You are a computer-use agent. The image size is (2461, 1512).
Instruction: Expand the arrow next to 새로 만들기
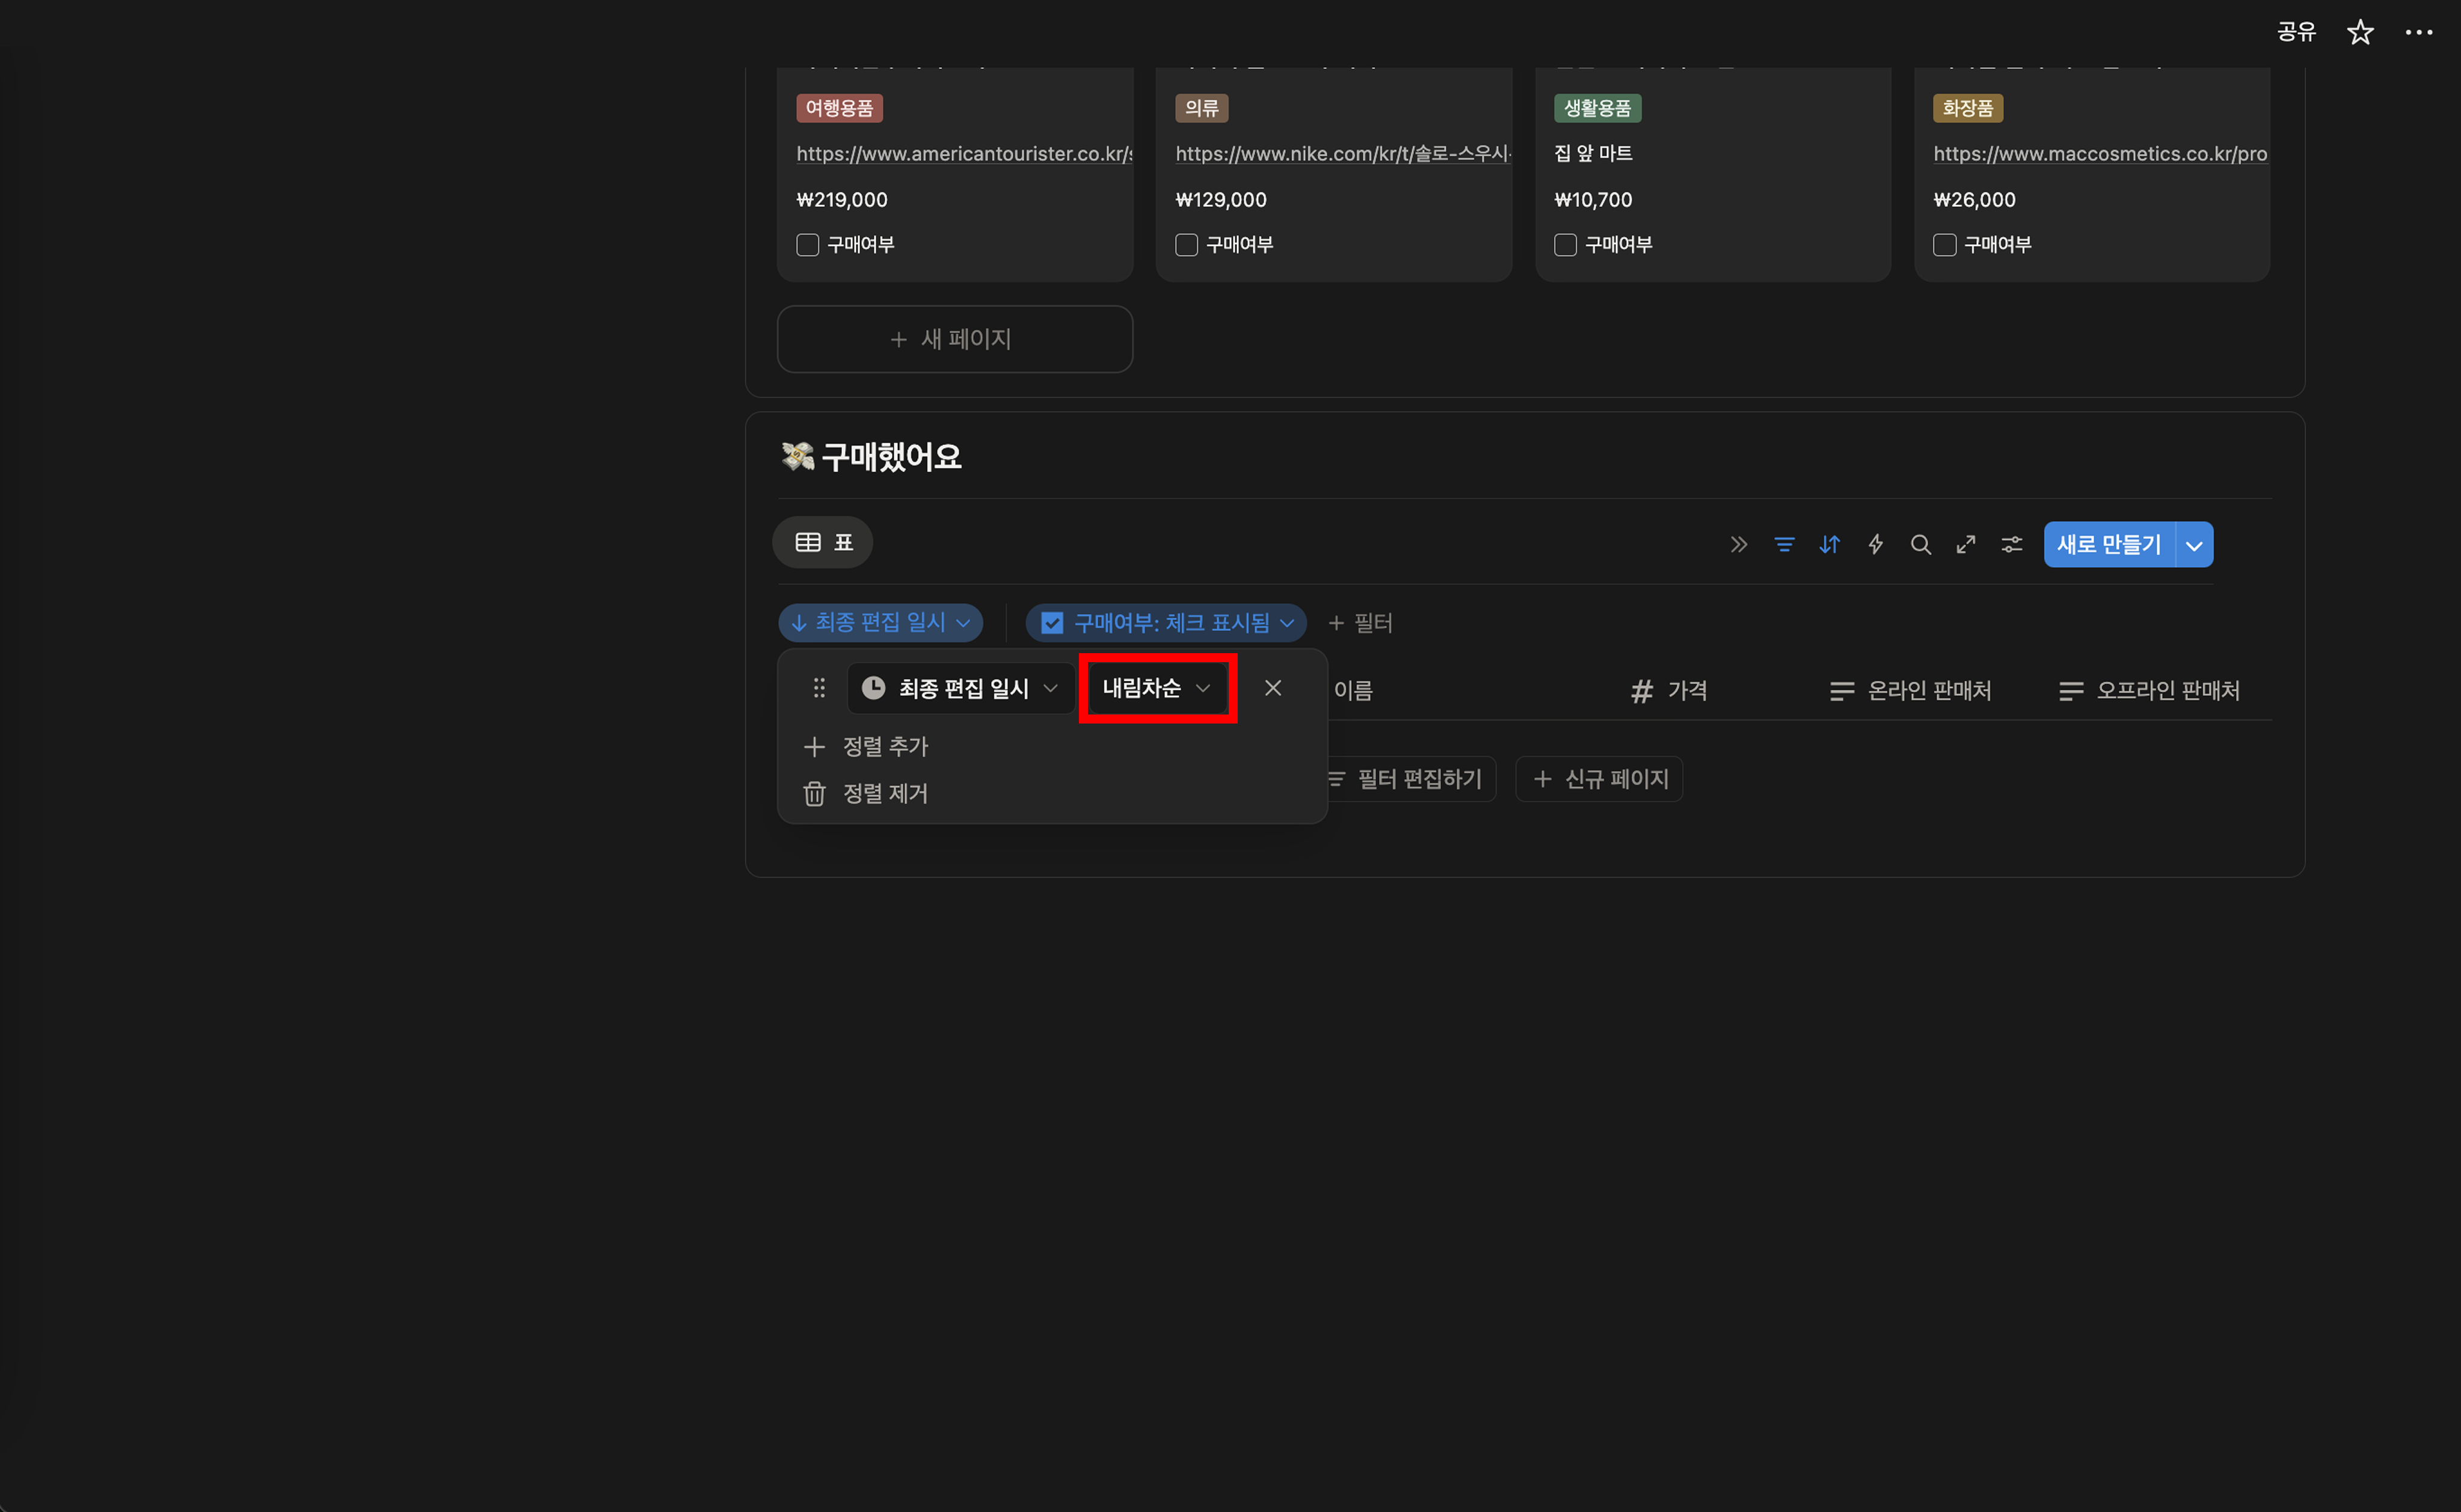[2194, 545]
